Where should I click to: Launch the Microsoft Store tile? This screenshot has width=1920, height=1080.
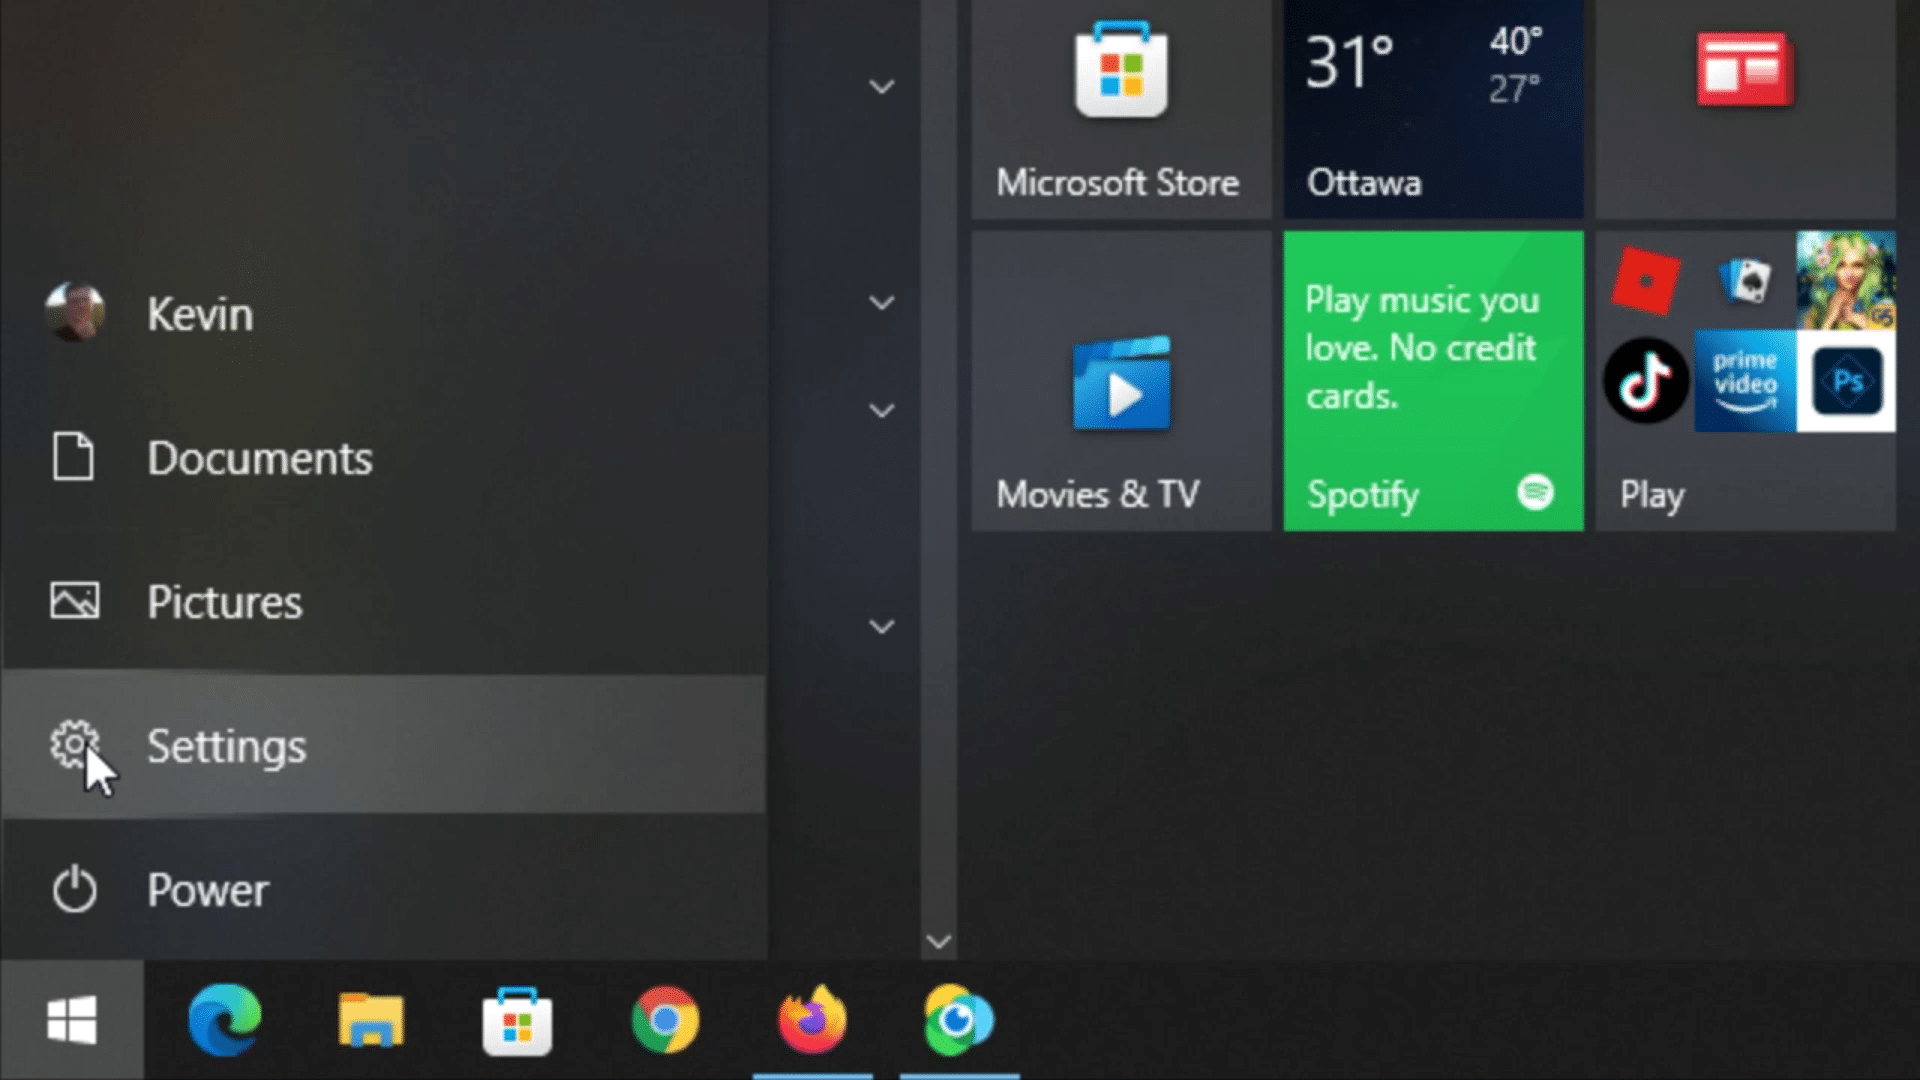[1121, 109]
